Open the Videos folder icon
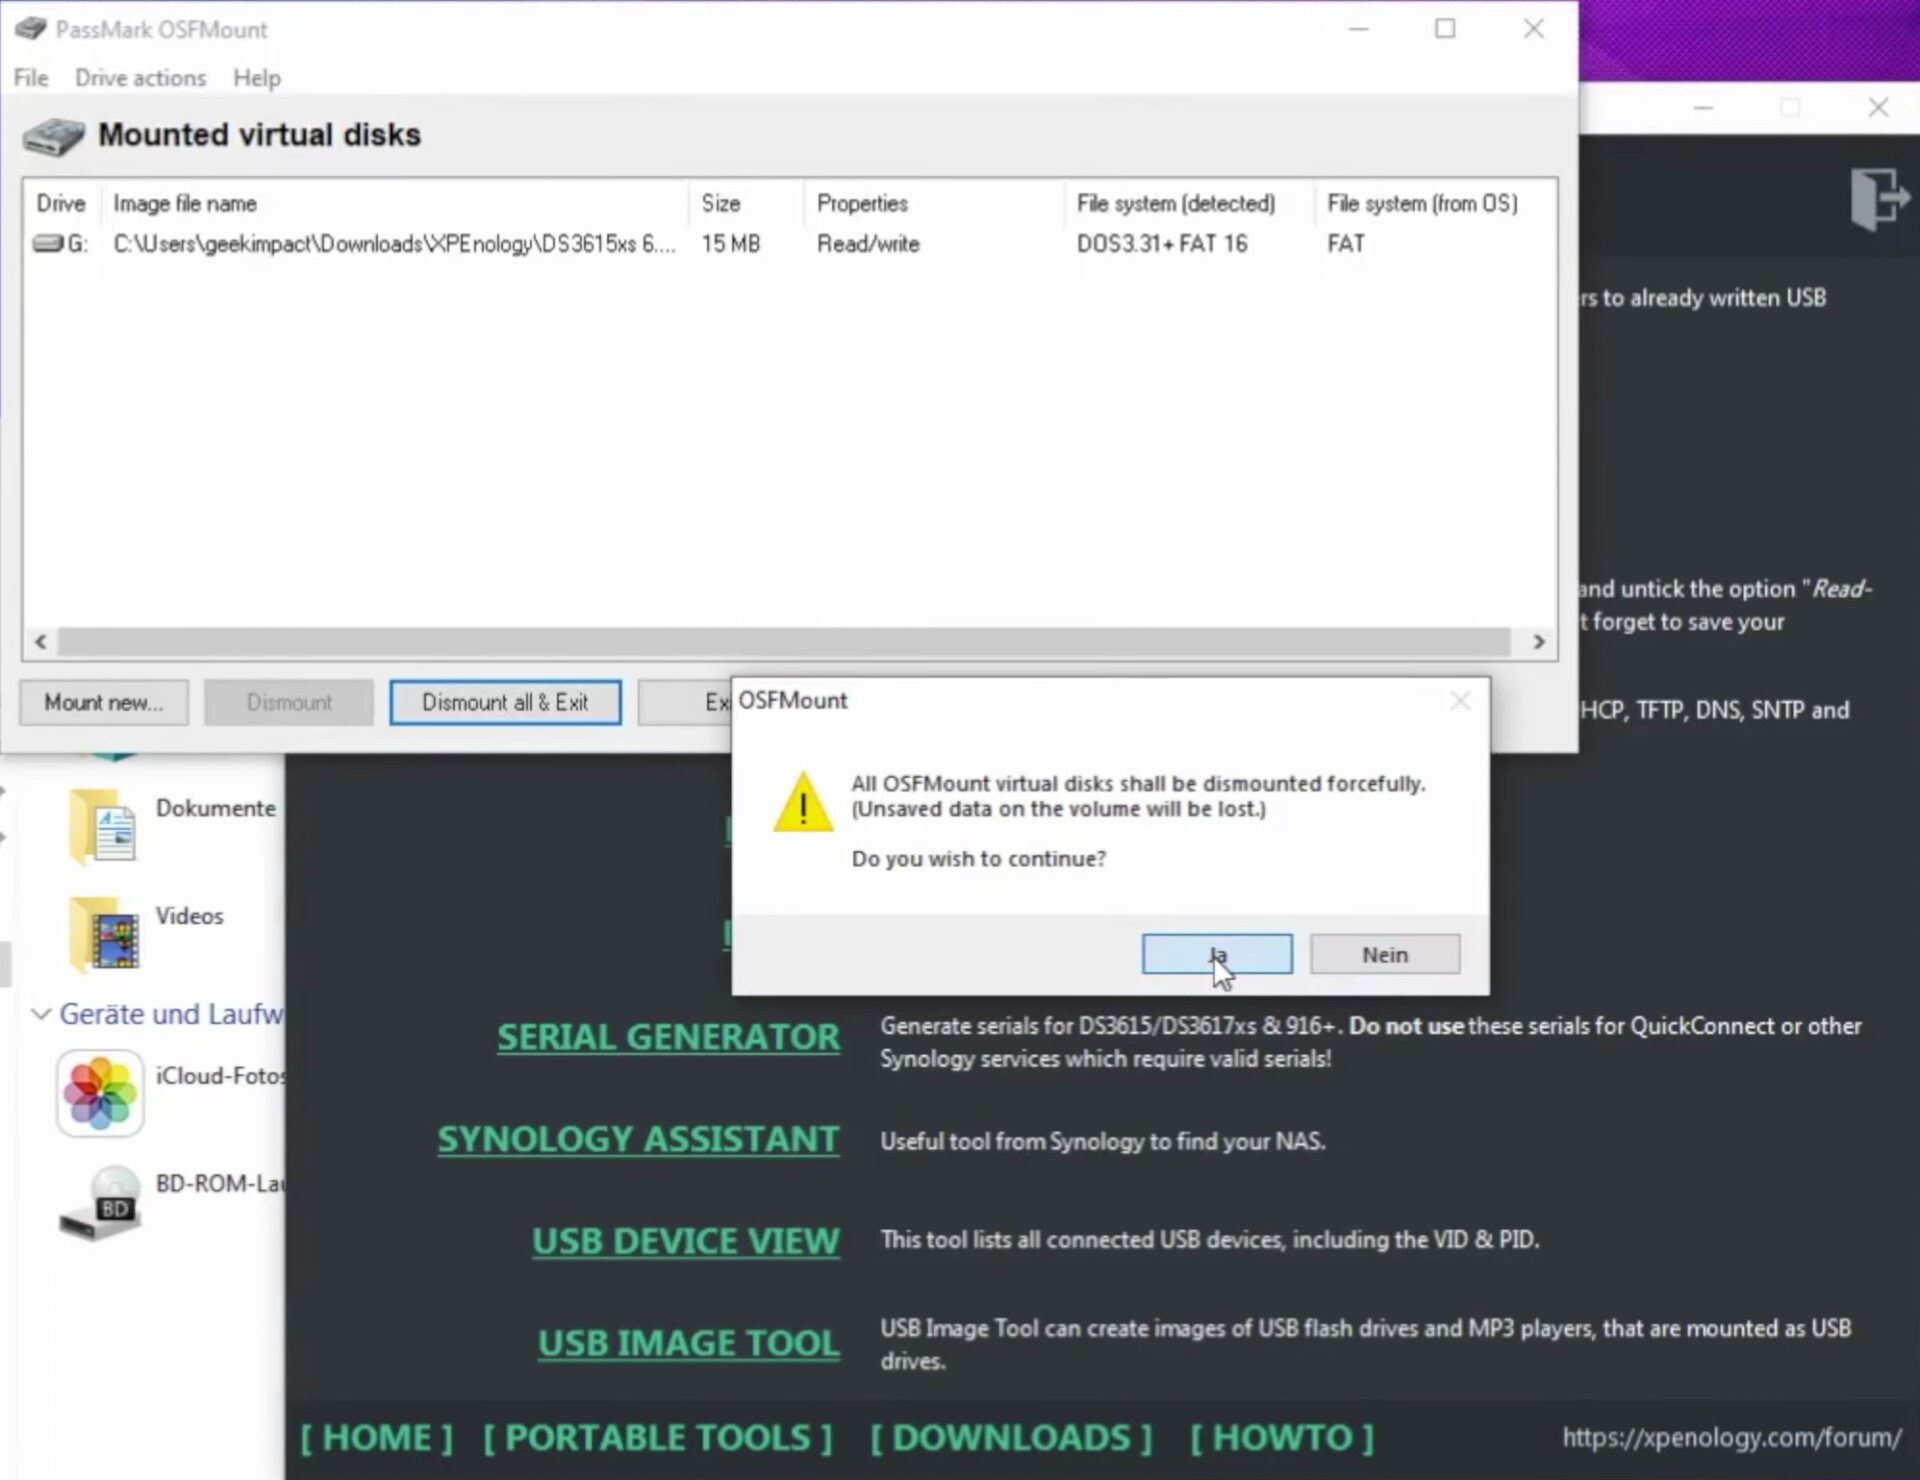This screenshot has width=1920, height=1480. pos(104,934)
